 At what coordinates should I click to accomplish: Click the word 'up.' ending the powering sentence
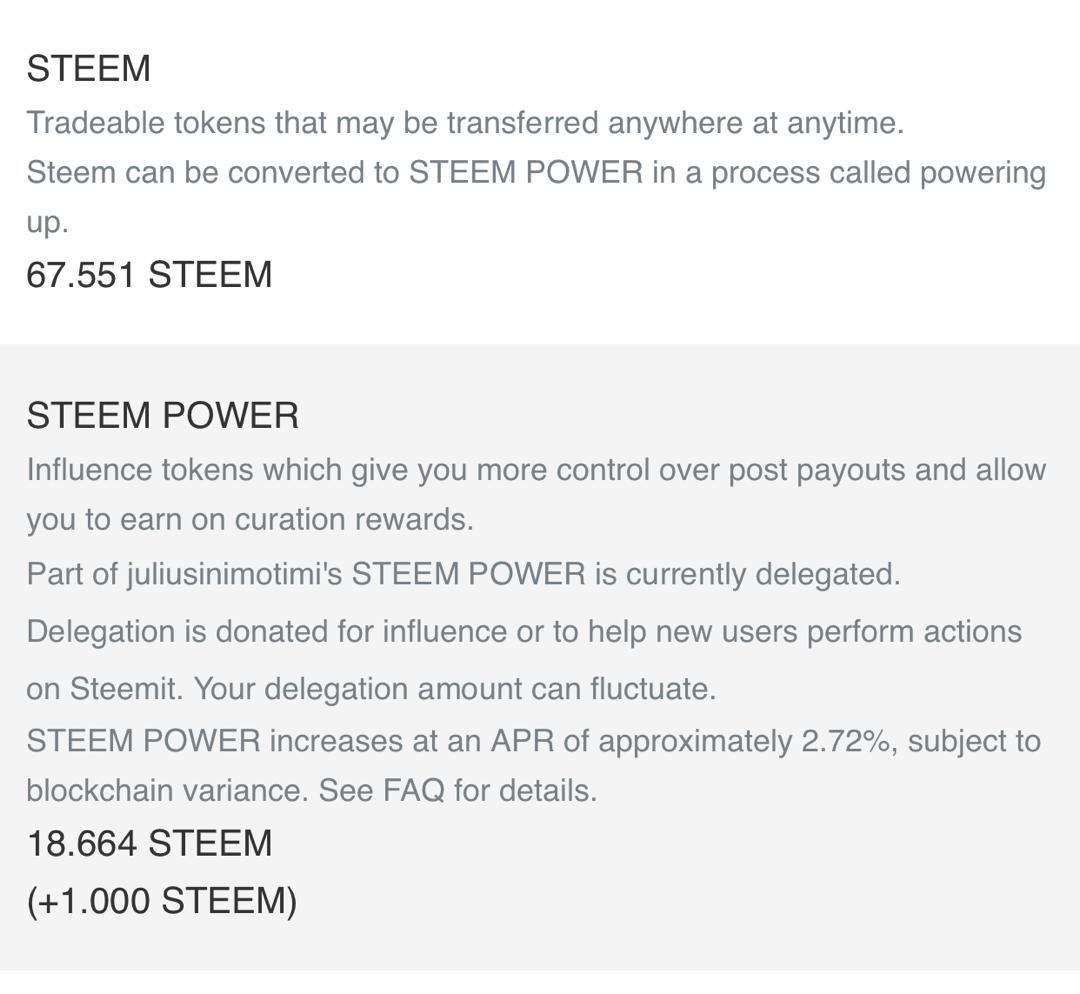click(48, 224)
